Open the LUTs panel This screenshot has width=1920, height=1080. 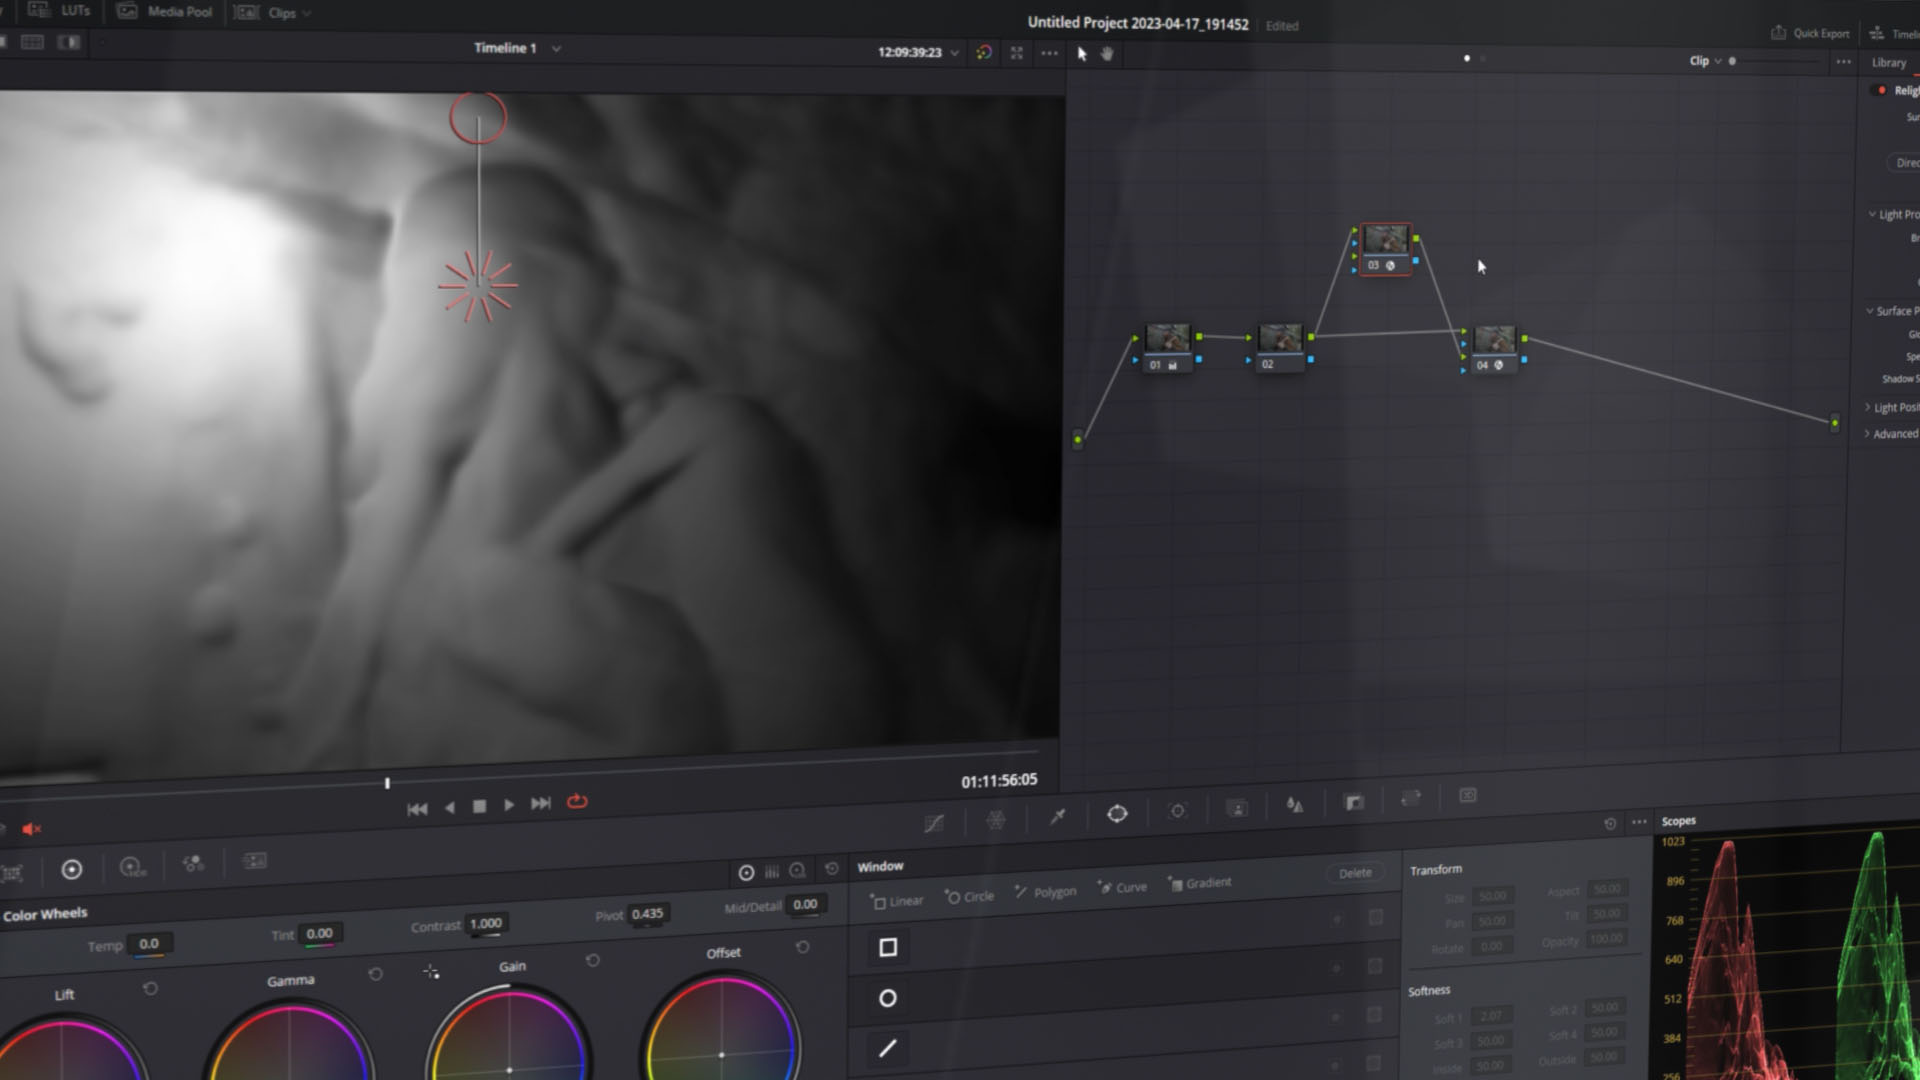(x=59, y=11)
